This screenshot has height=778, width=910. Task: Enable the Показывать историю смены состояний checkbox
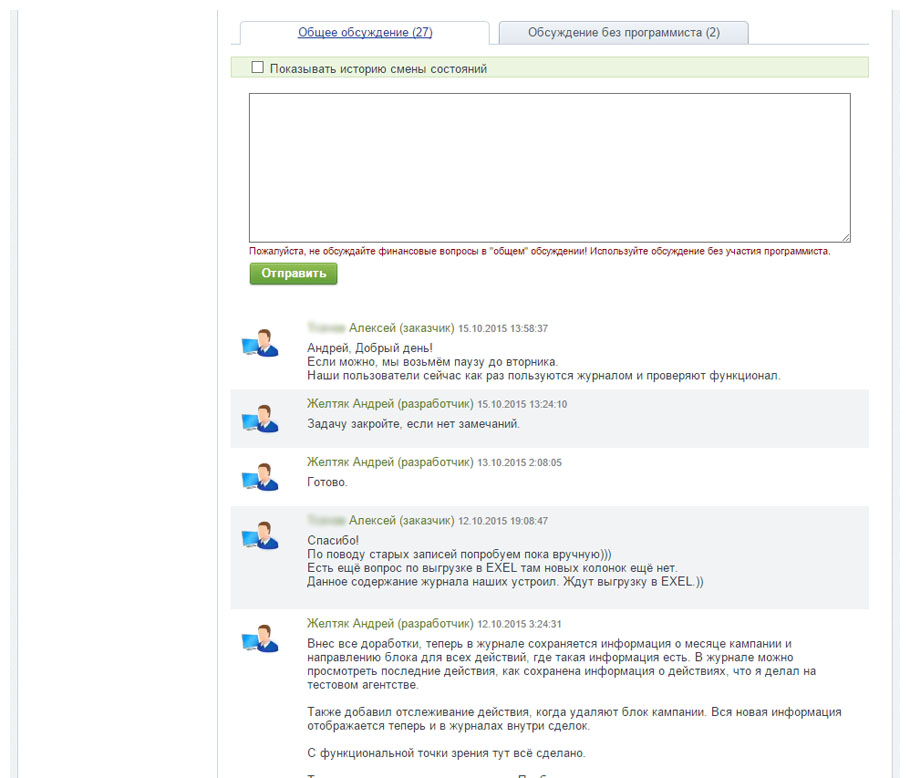coord(257,68)
